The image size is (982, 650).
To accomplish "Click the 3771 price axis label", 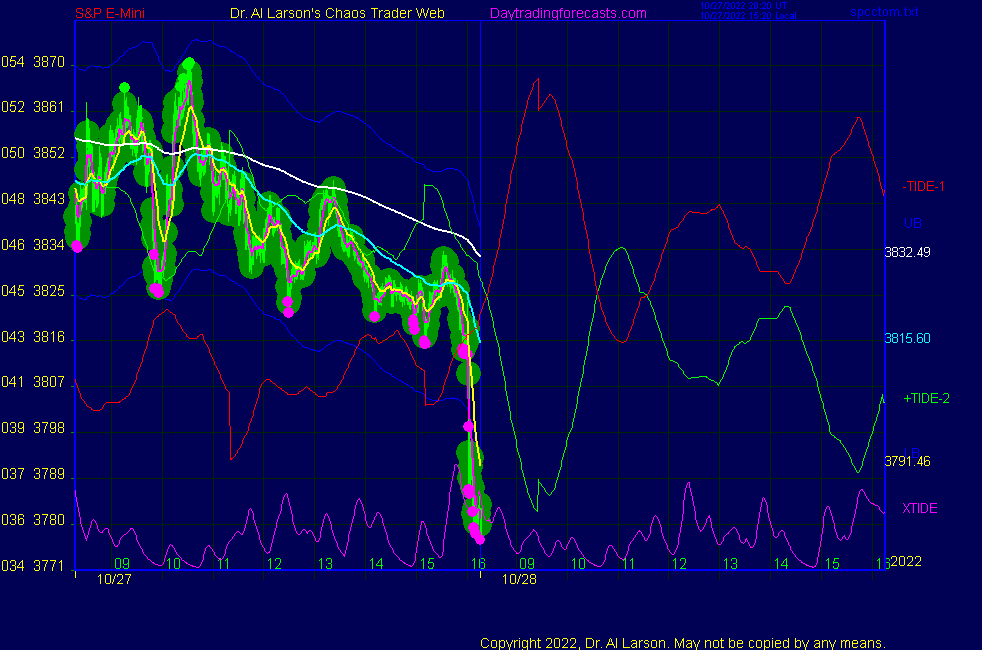I will point(48,567).
